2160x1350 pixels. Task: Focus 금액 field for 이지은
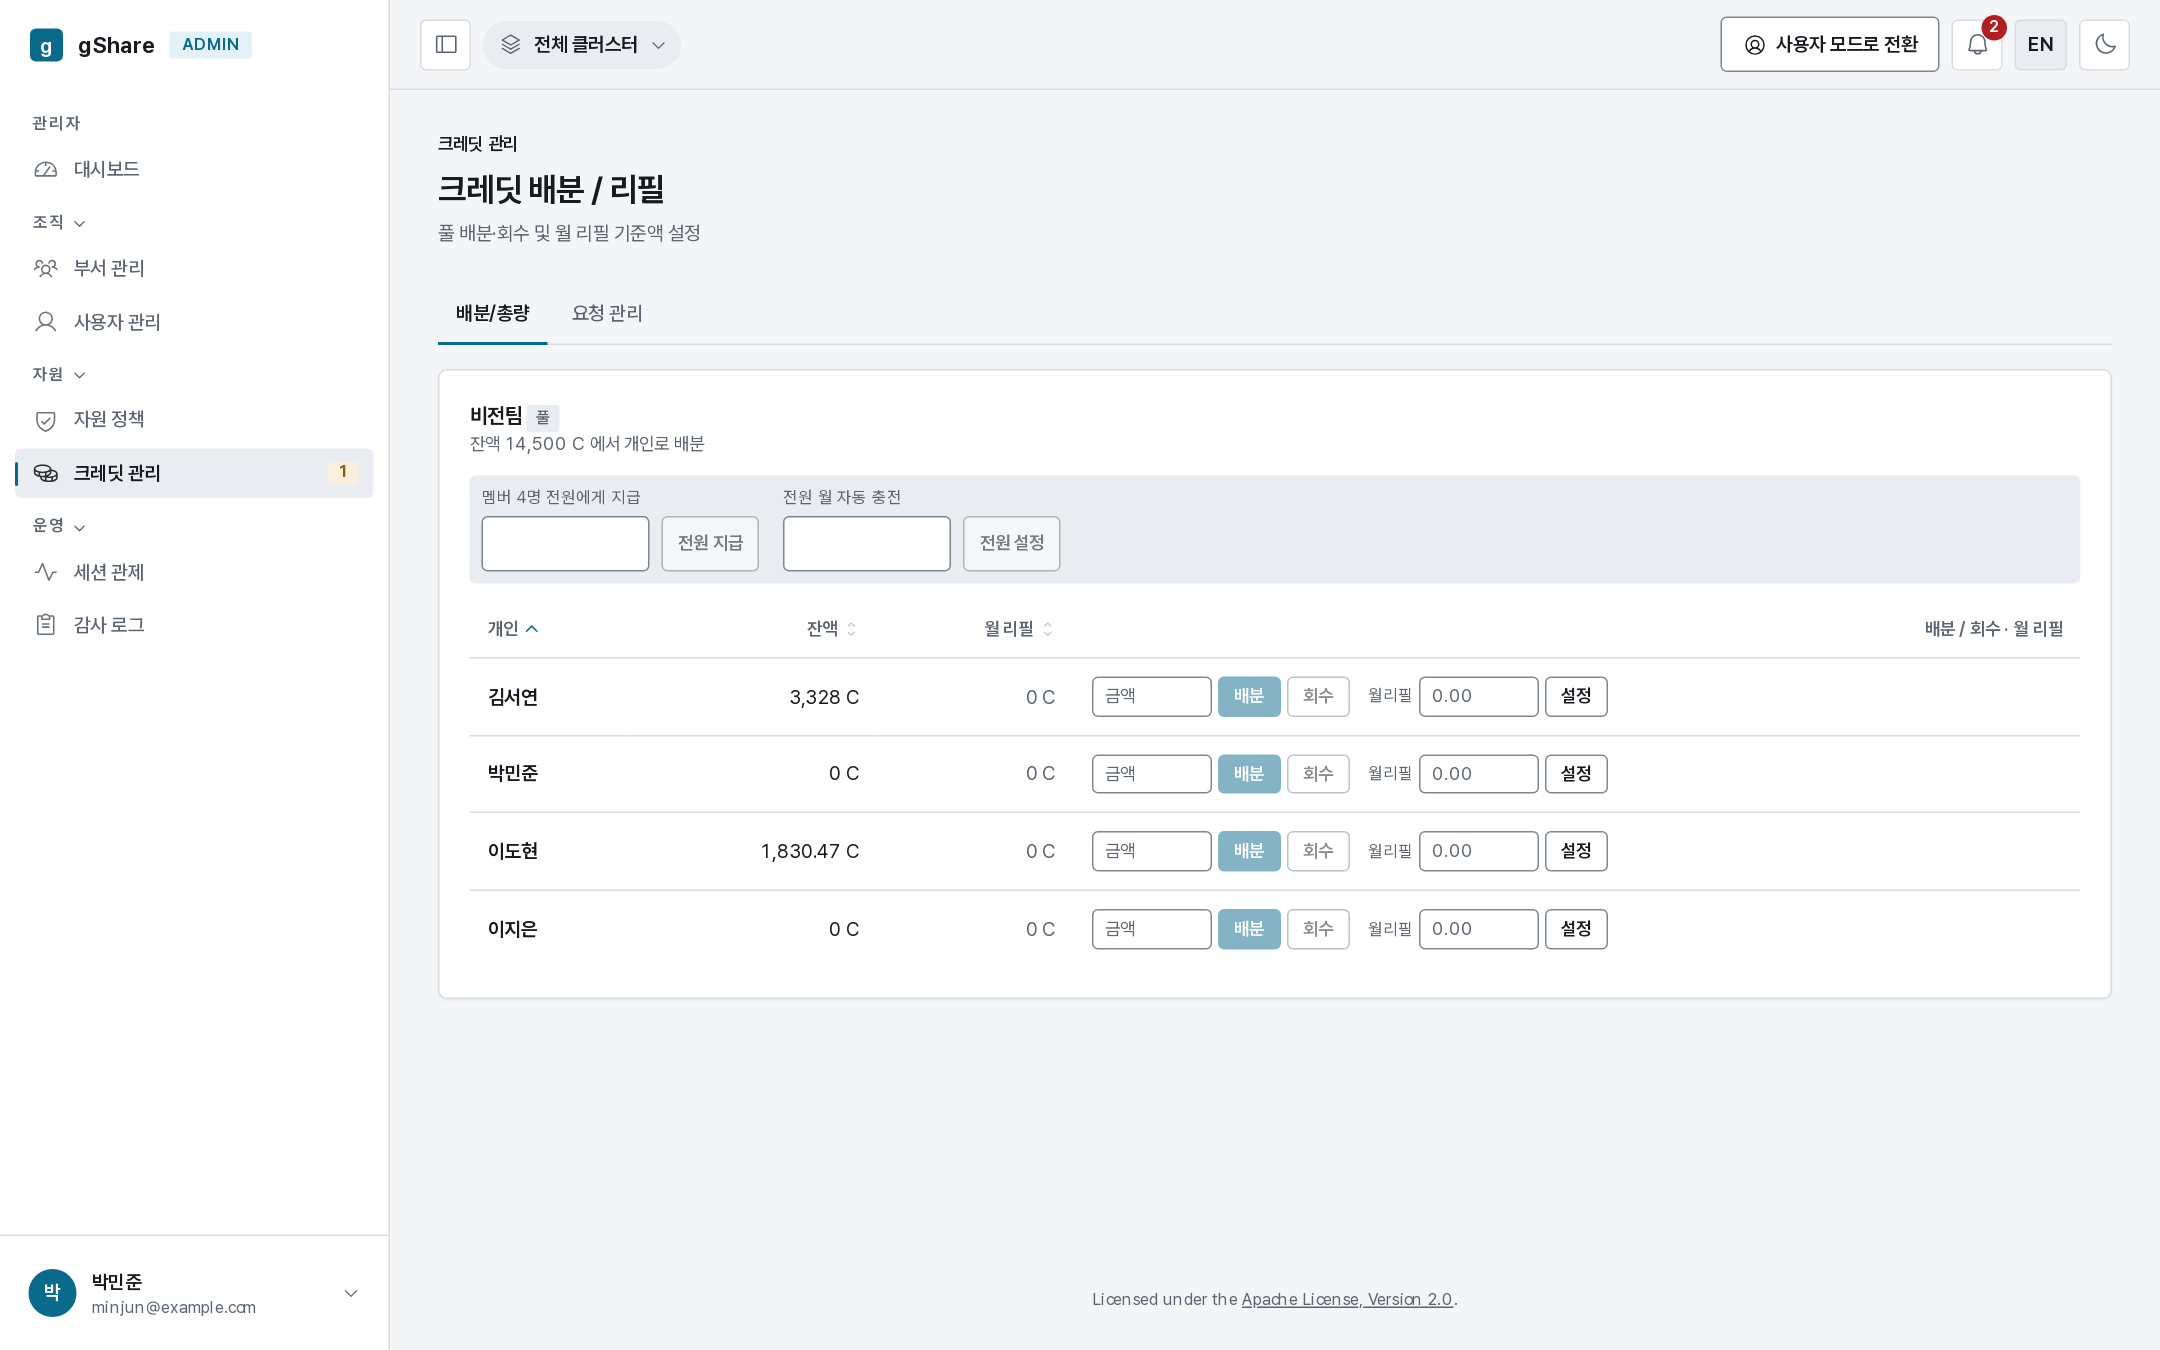[1151, 929]
